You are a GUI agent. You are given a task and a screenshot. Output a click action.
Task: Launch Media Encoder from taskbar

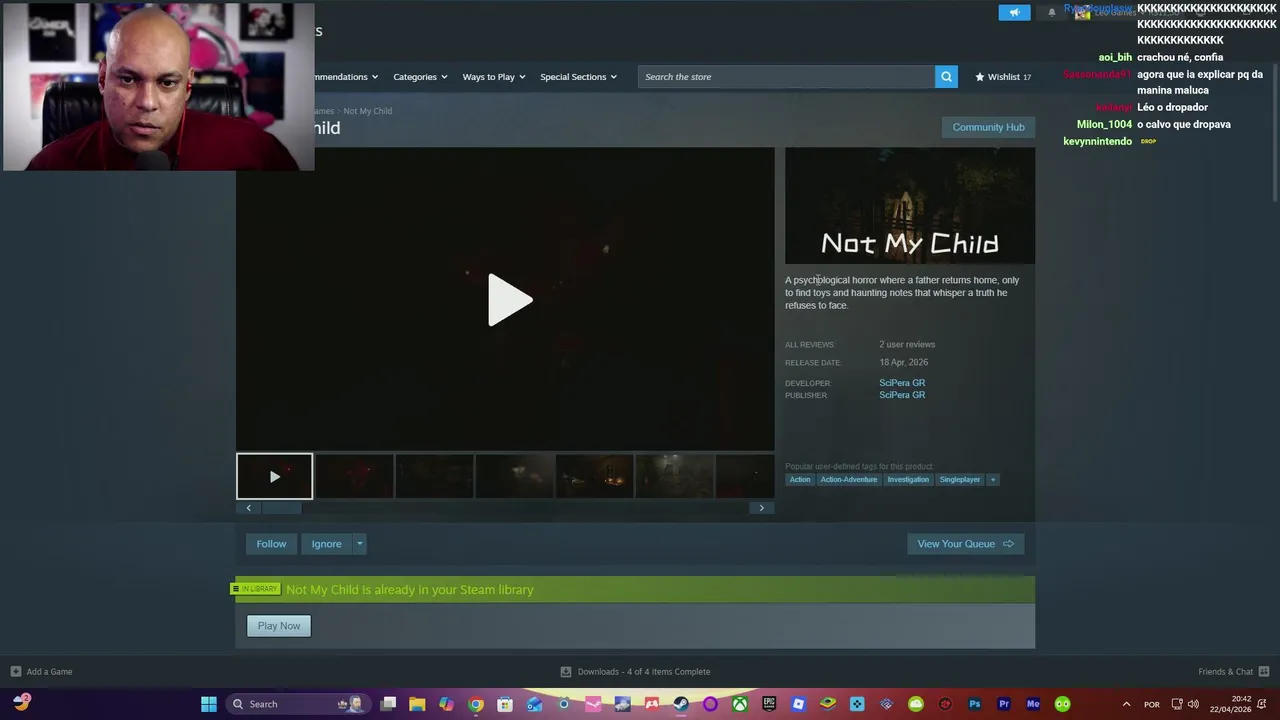pos(1033,704)
